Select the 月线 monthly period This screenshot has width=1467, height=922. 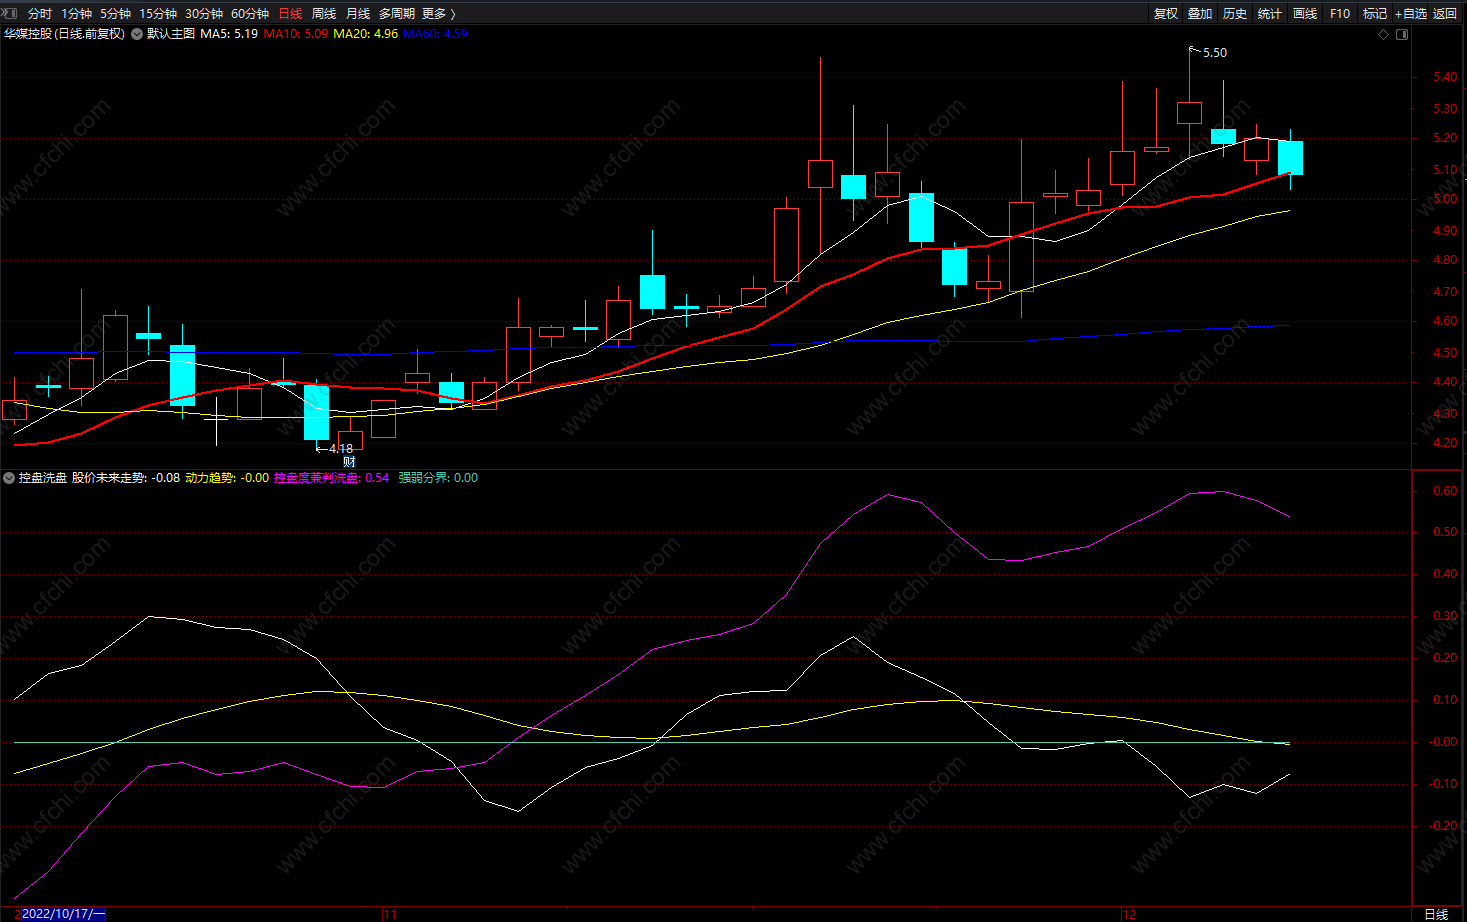point(358,13)
